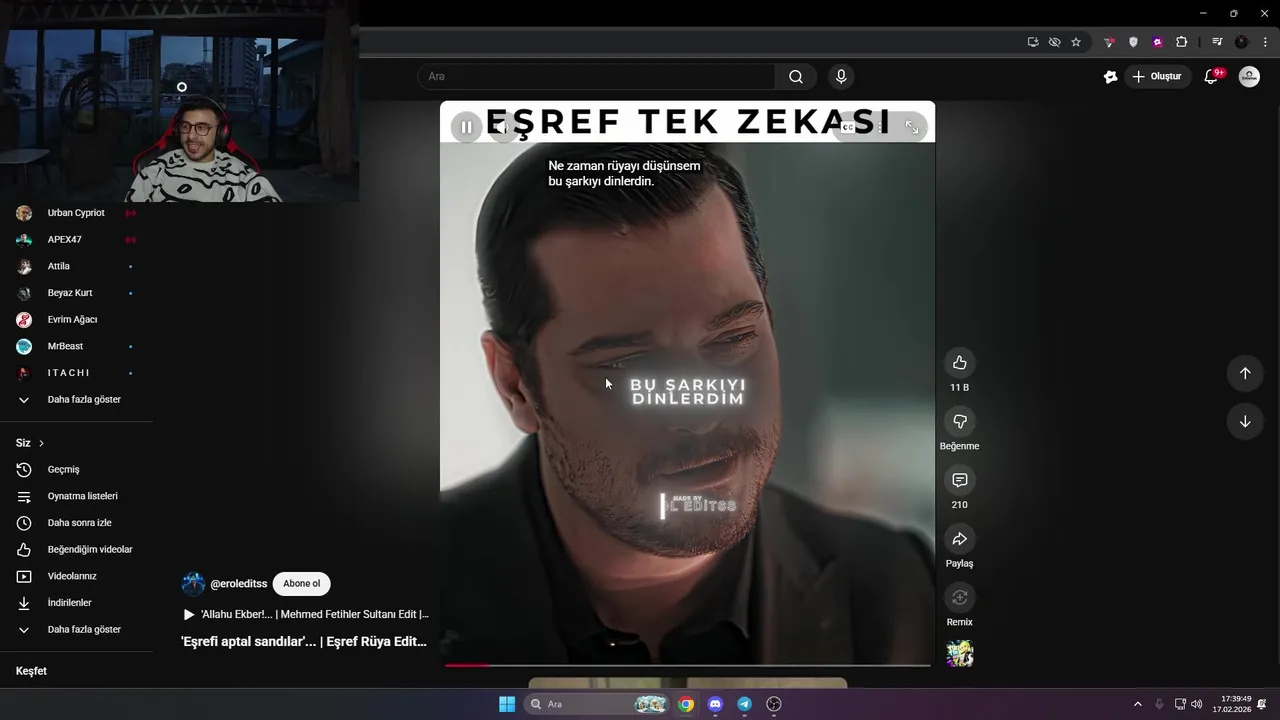Start voice search with microphone
This screenshot has width=1280, height=720.
[x=841, y=77]
